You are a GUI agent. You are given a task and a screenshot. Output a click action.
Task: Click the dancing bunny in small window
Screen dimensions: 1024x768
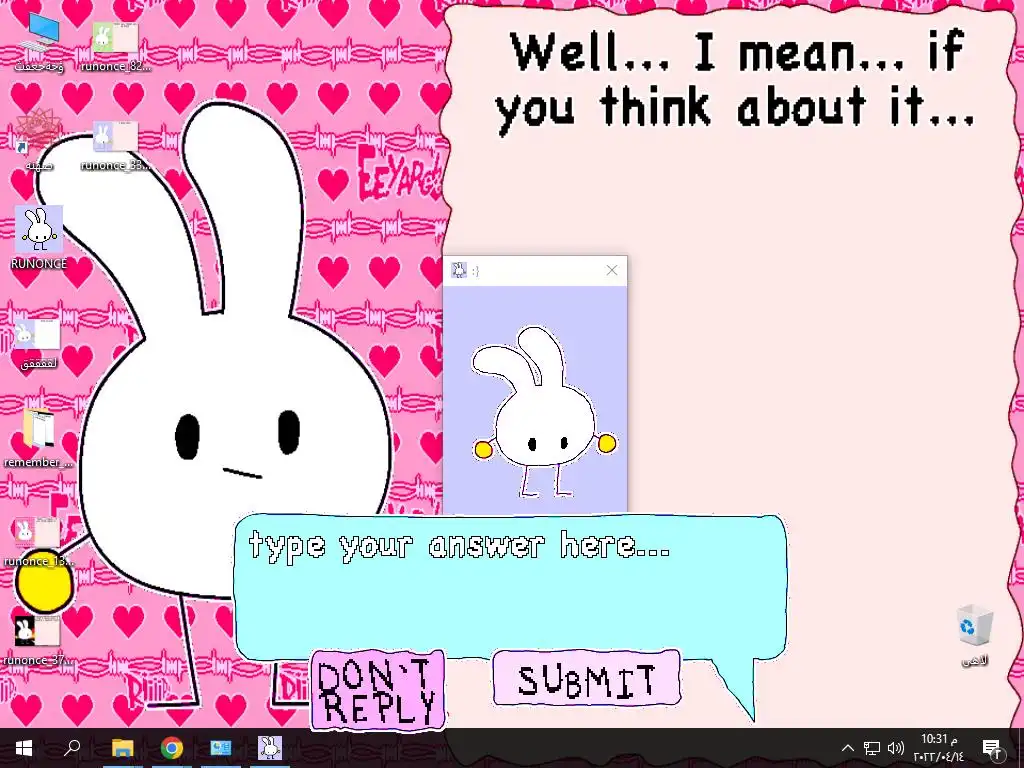[x=543, y=412]
